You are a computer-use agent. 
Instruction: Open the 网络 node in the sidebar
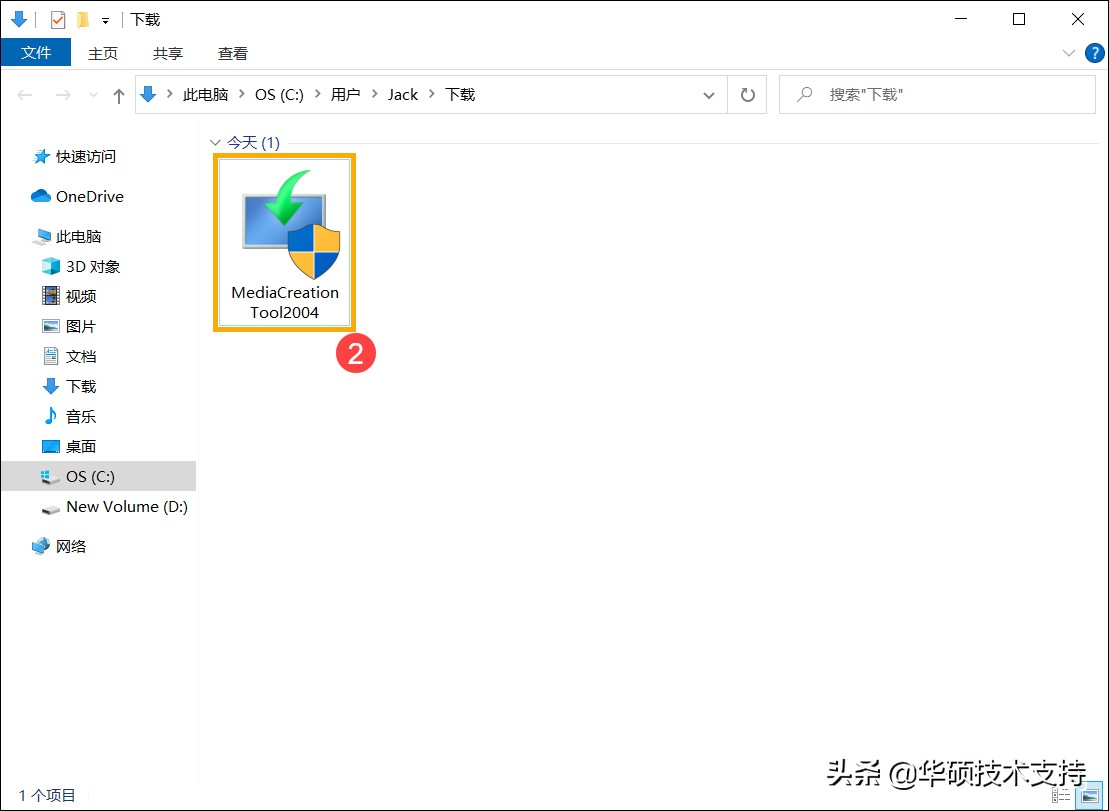pyautogui.click(x=65, y=546)
